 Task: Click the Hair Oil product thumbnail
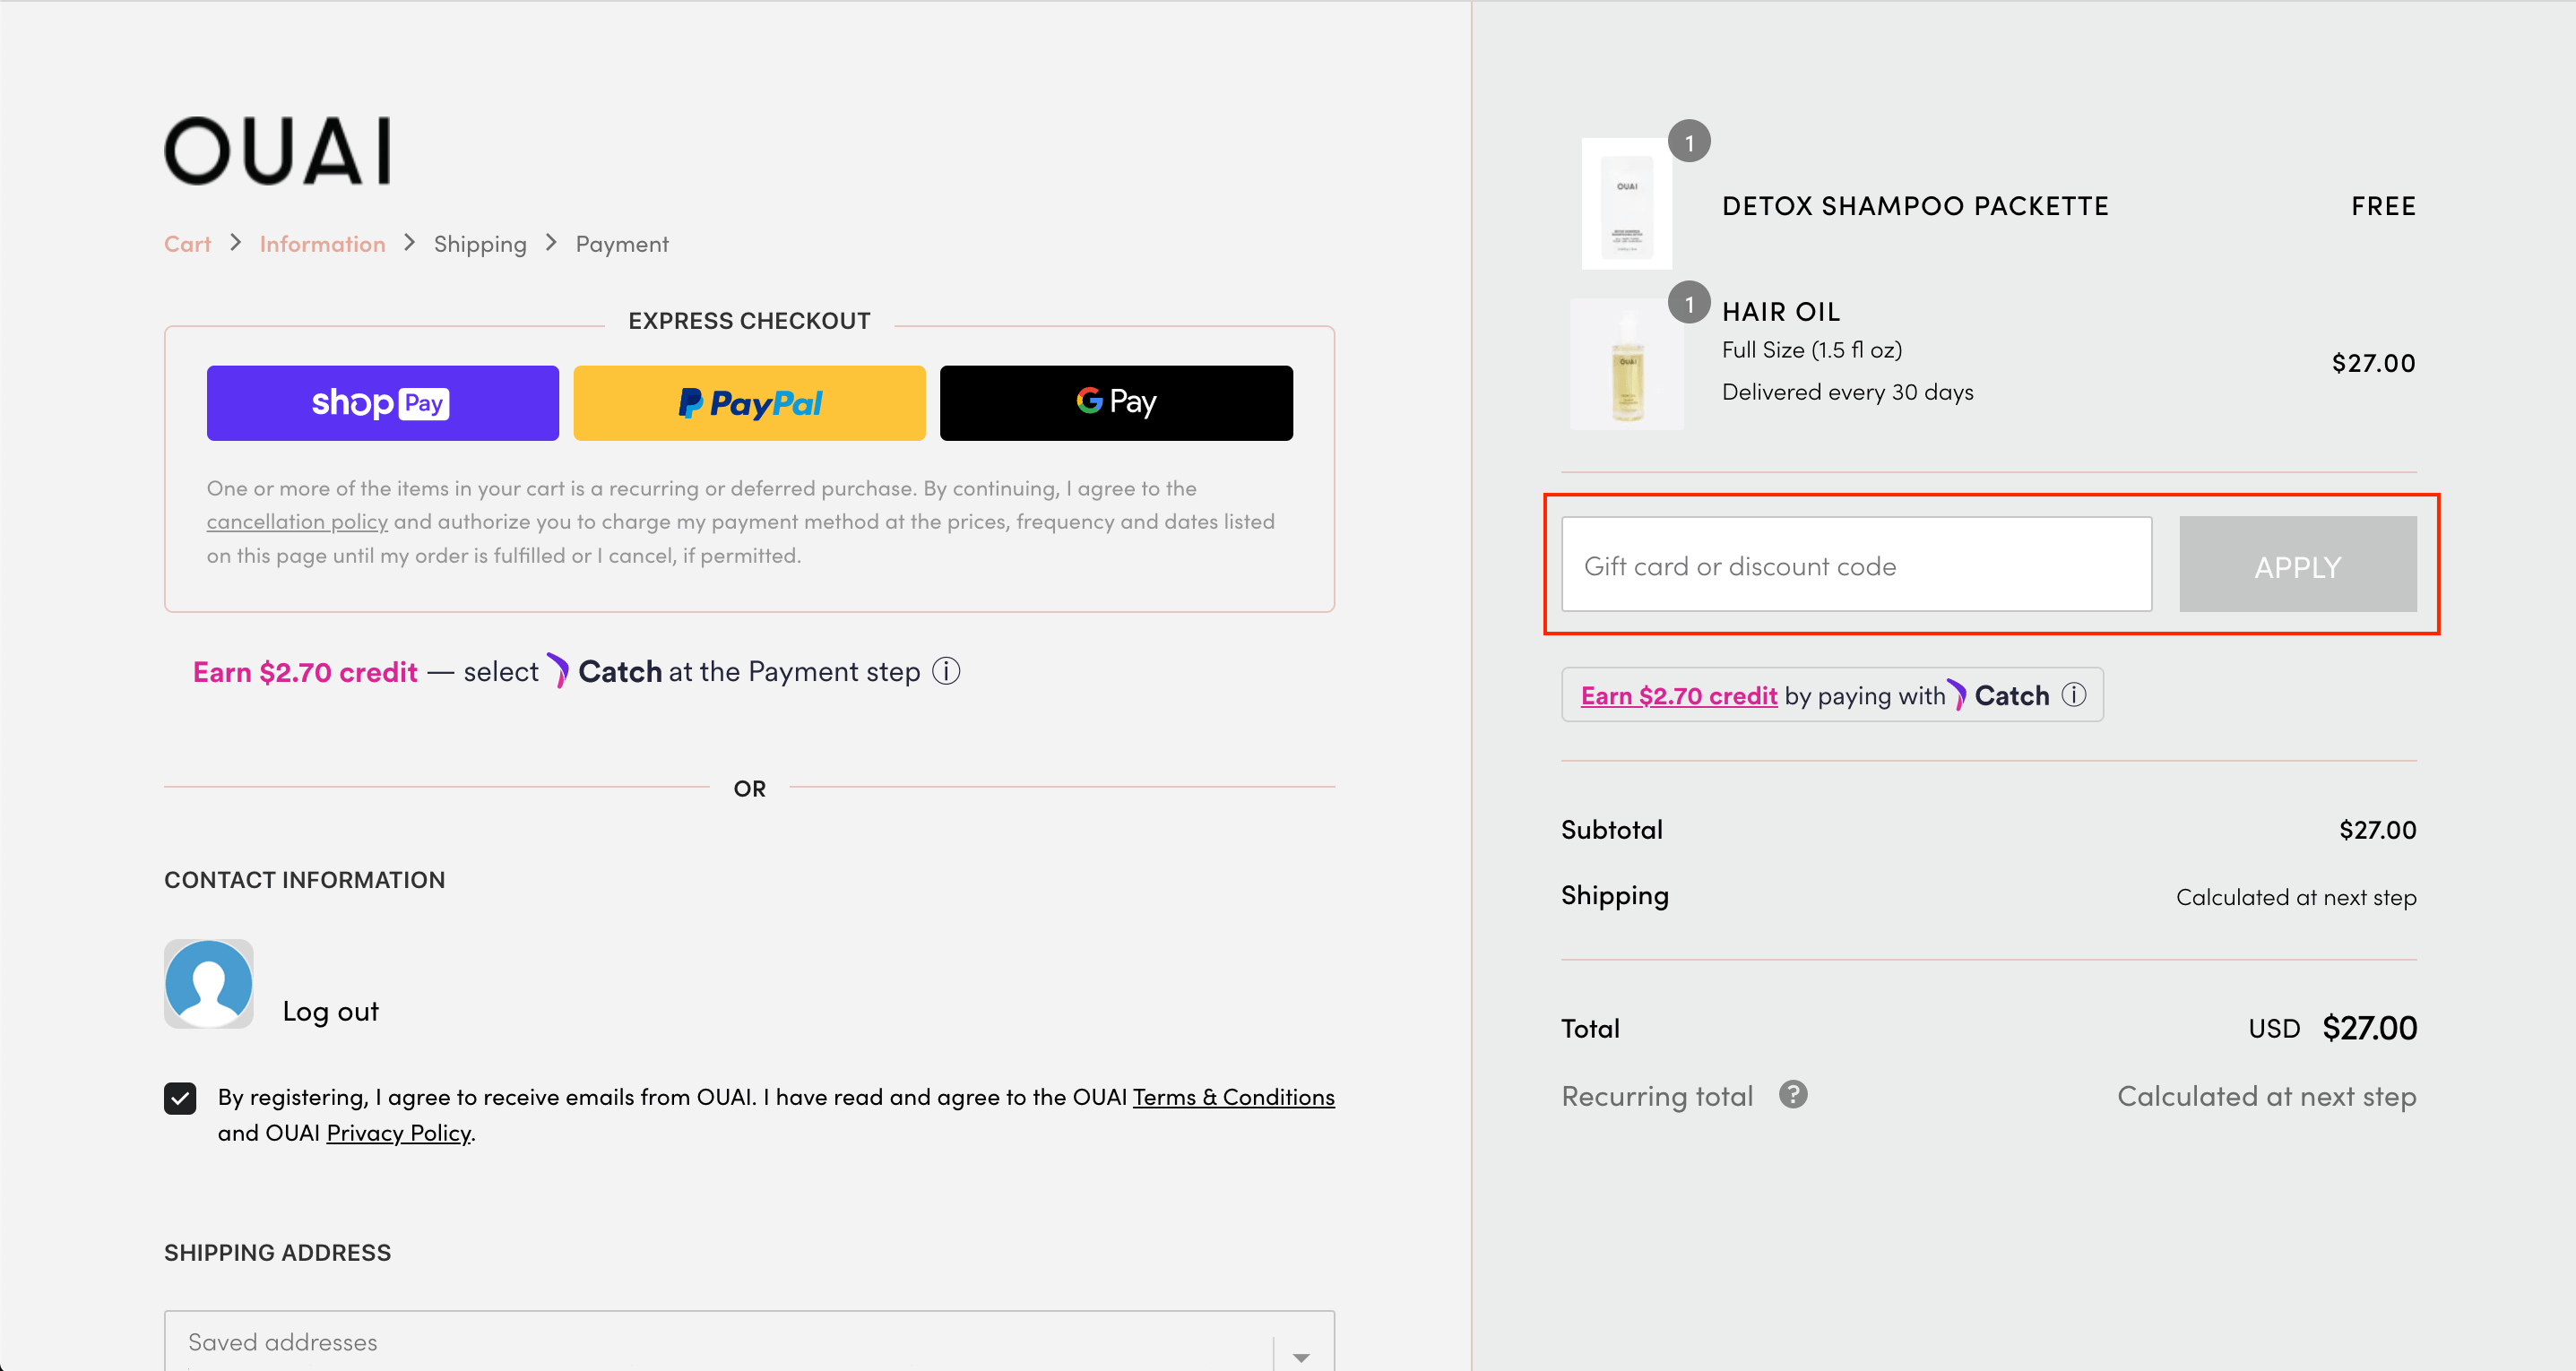point(1626,364)
